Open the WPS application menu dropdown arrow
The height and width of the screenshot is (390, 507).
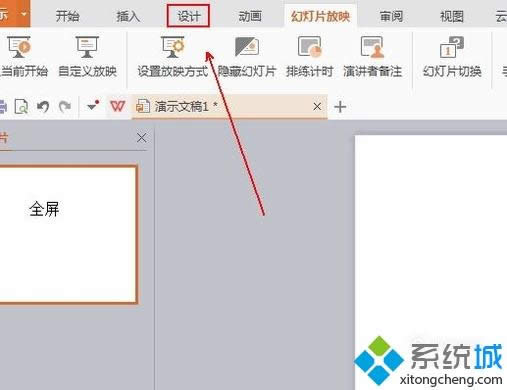(24, 14)
